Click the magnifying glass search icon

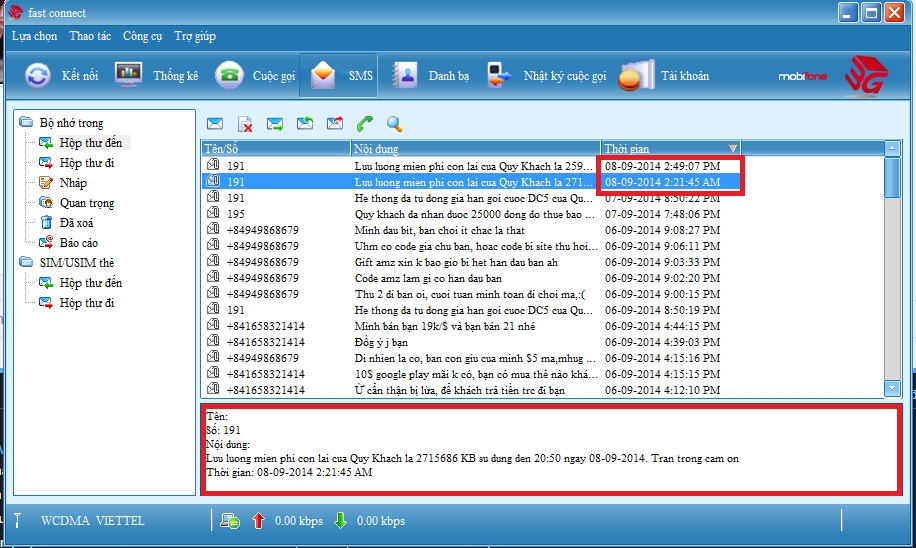pyautogui.click(x=395, y=124)
